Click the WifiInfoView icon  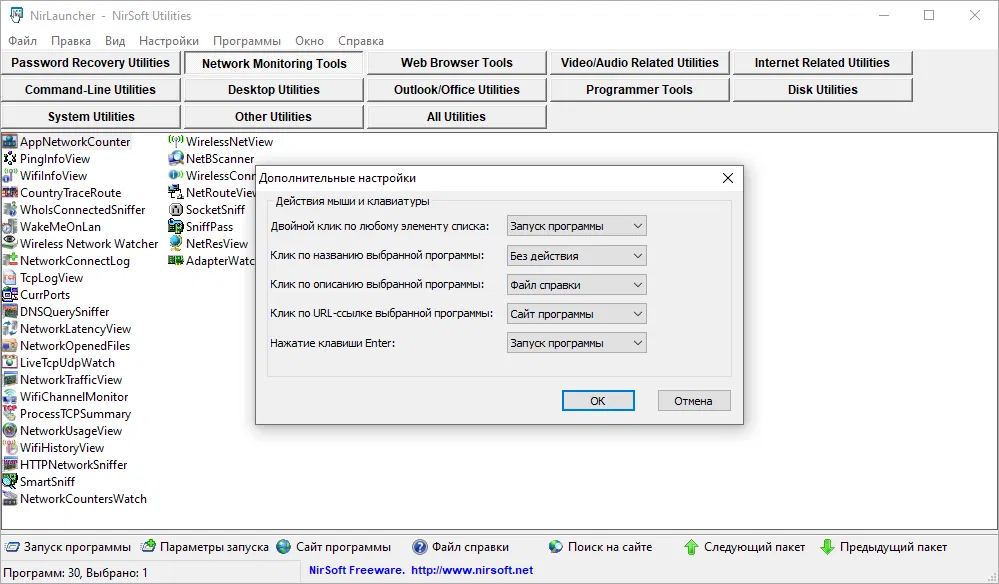pyautogui.click(x=10, y=176)
